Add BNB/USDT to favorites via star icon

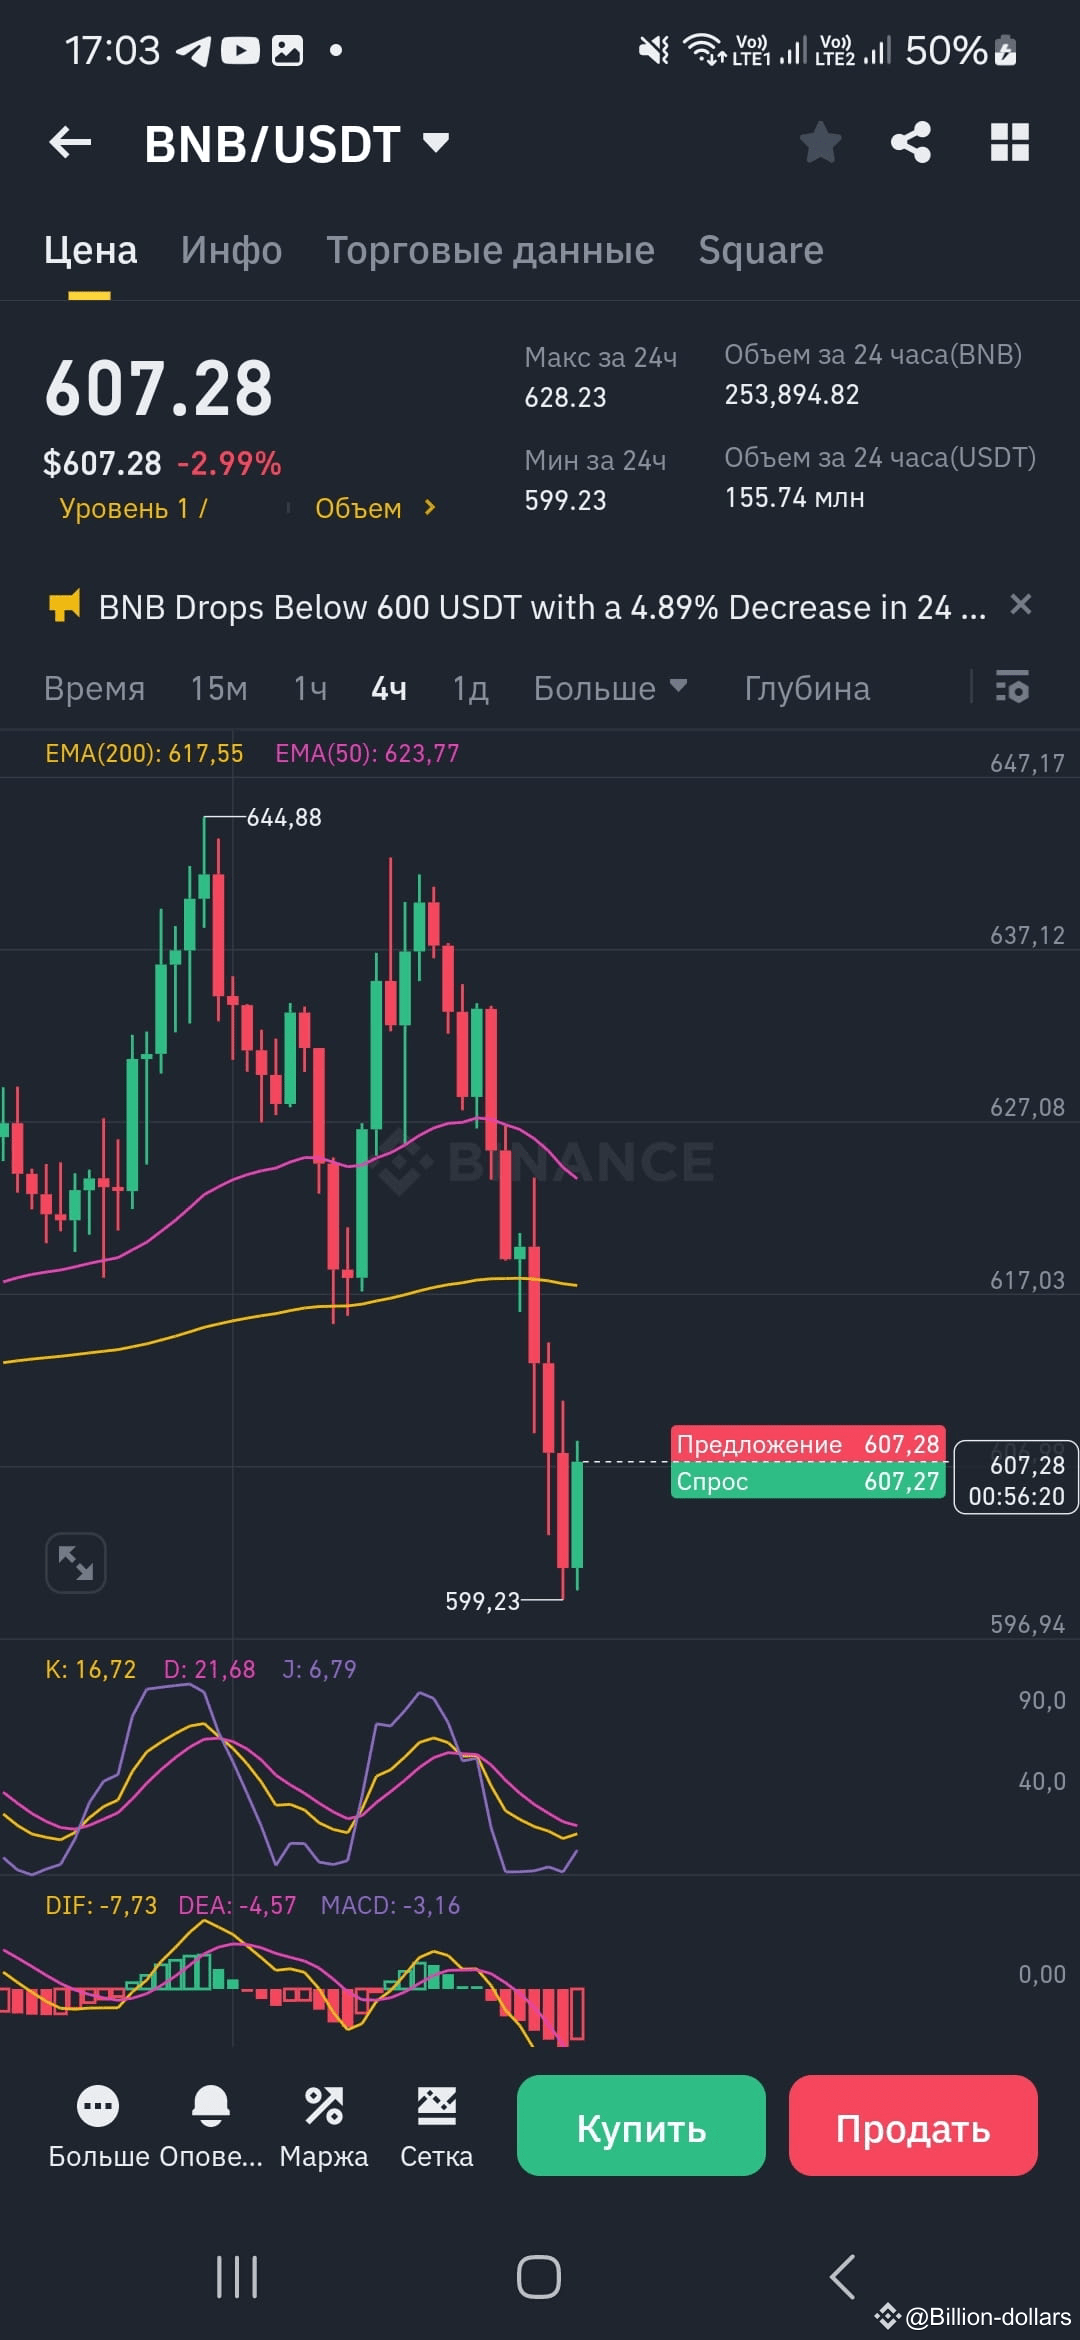(x=820, y=142)
